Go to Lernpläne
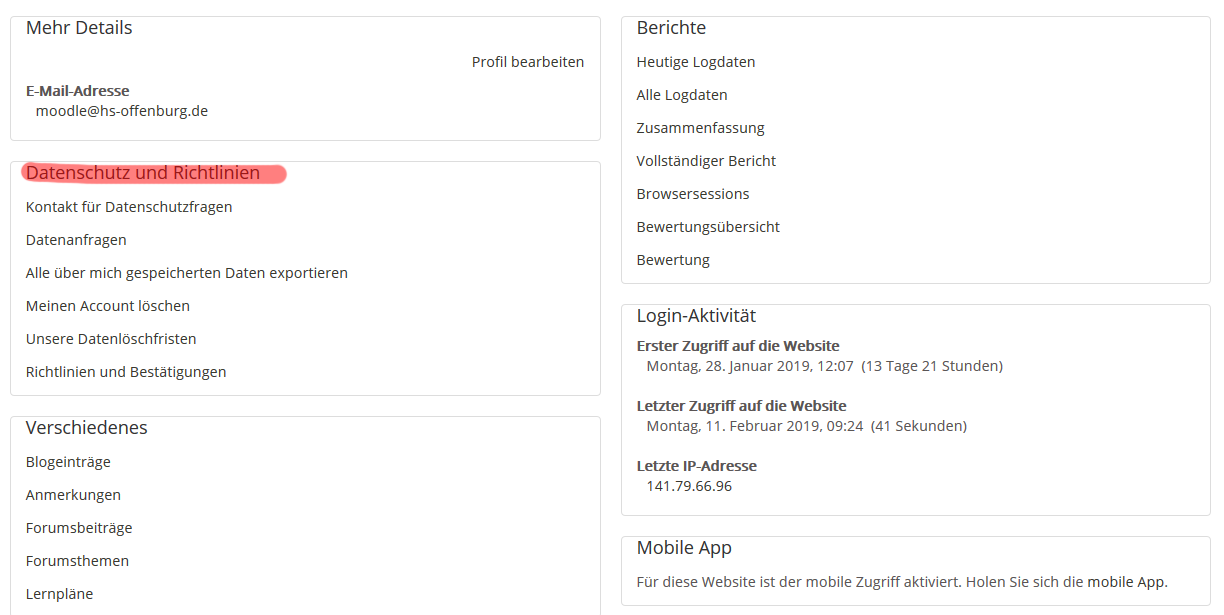Image resolution: width=1224 pixels, height=615 pixels. click(x=59, y=594)
